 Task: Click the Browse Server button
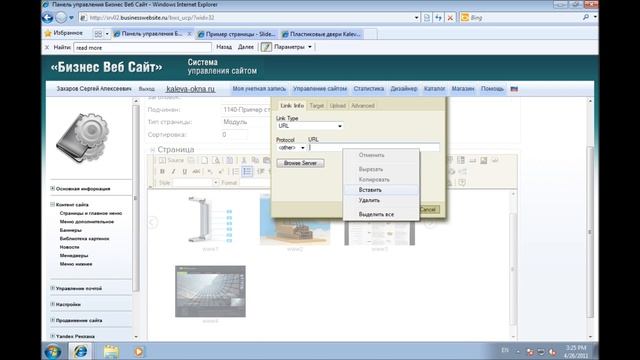[x=300, y=163]
